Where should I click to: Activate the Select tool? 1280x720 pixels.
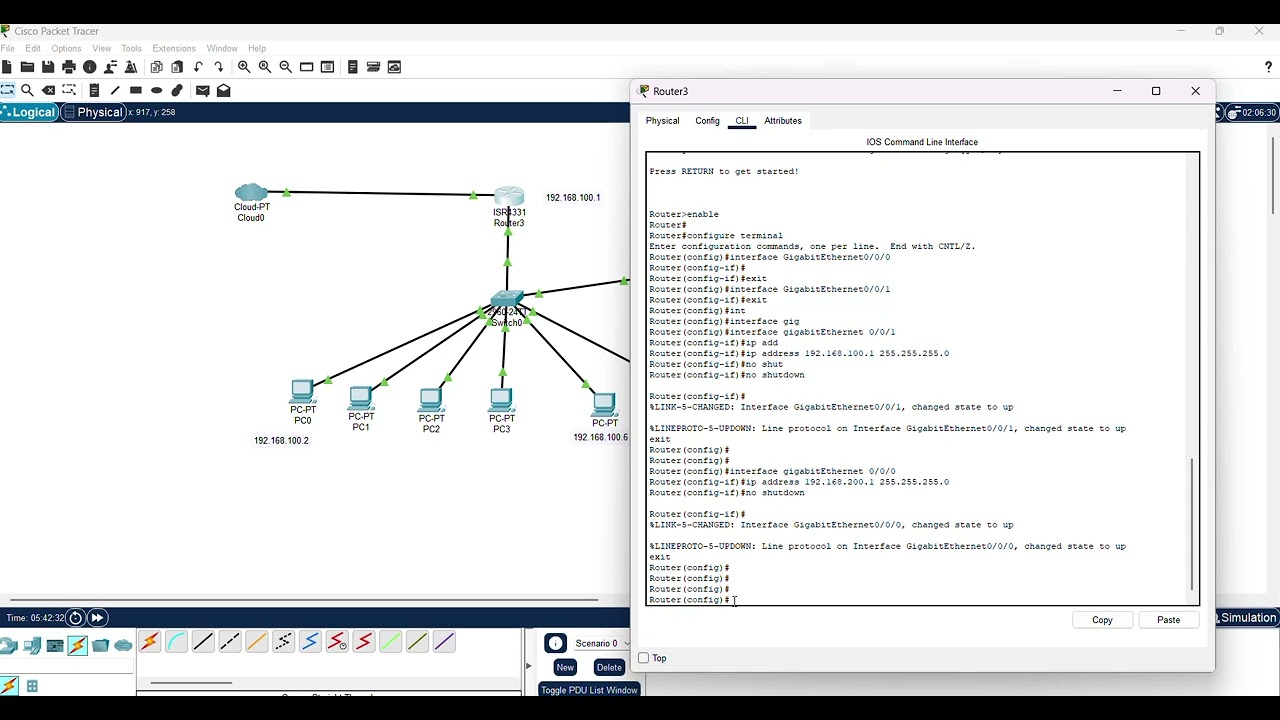coord(7,90)
